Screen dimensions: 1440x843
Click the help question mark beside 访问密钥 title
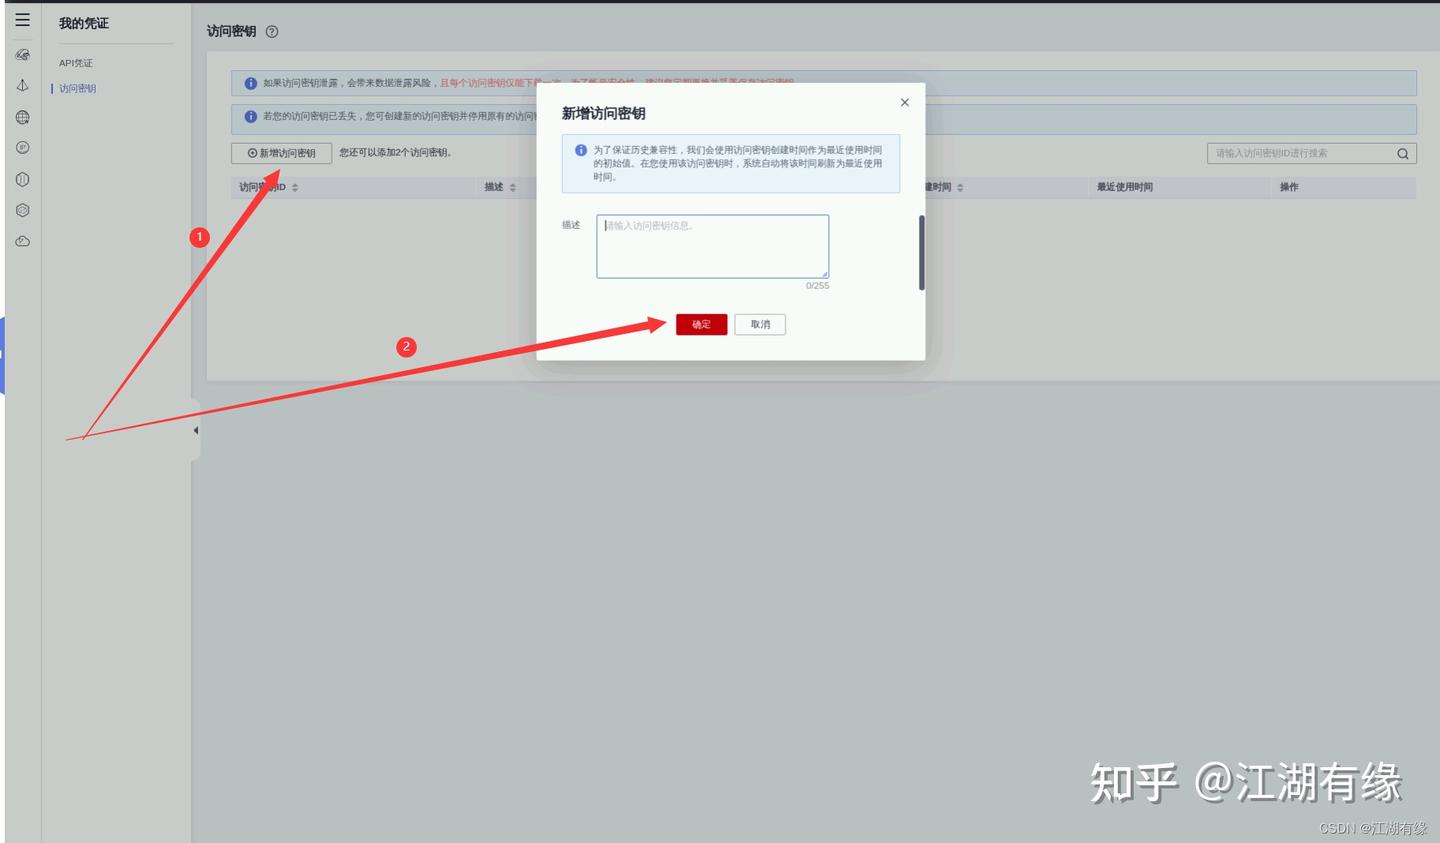point(271,31)
